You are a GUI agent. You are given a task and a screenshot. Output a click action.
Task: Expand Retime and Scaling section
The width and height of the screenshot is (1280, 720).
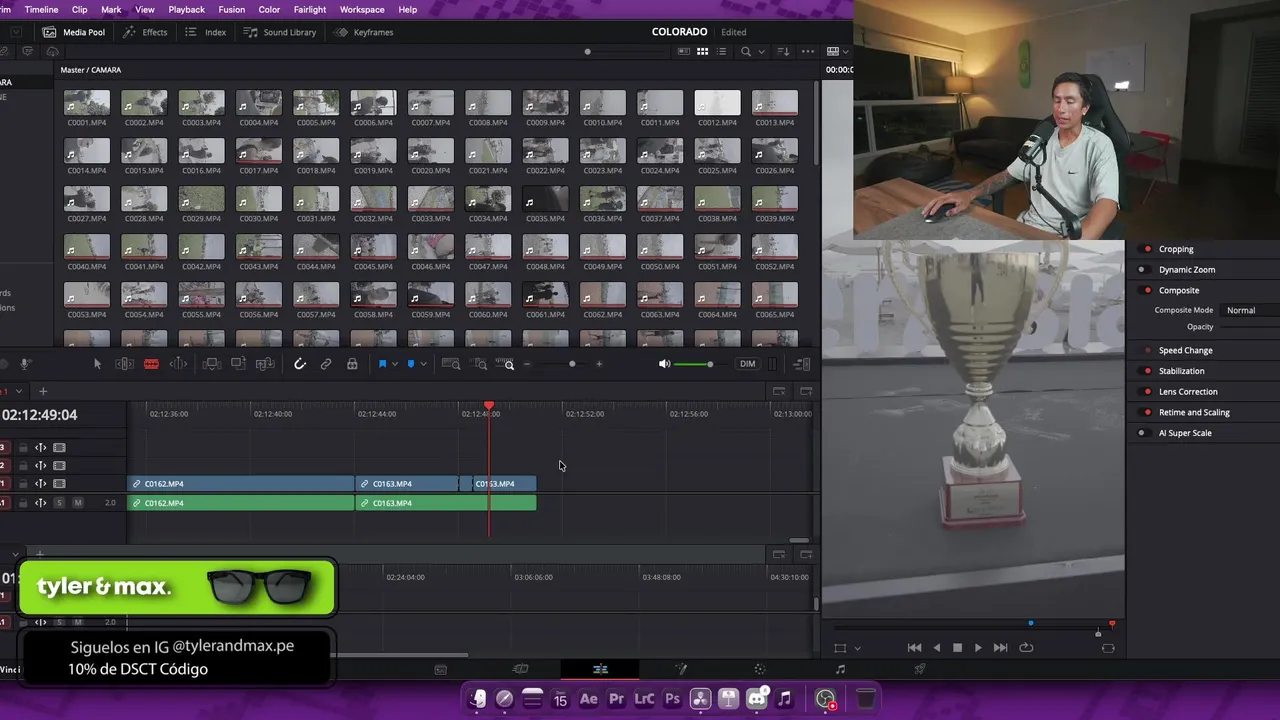pyautogui.click(x=1194, y=412)
